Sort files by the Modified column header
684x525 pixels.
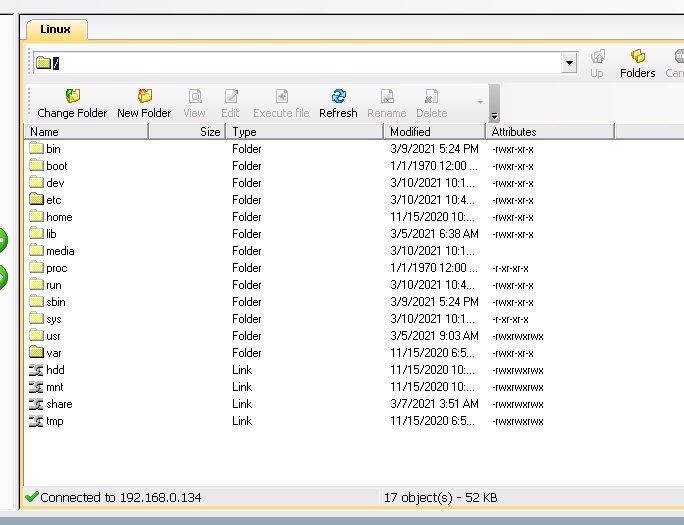[434, 132]
